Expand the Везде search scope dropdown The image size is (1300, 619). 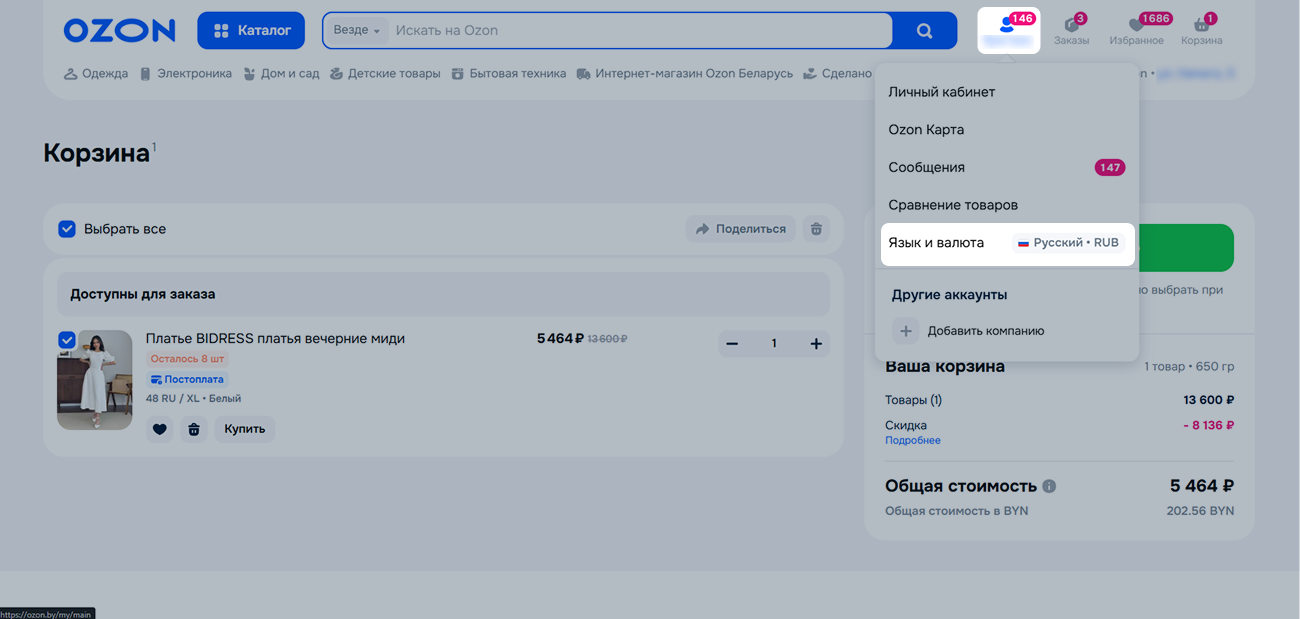click(x=356, y=31)
